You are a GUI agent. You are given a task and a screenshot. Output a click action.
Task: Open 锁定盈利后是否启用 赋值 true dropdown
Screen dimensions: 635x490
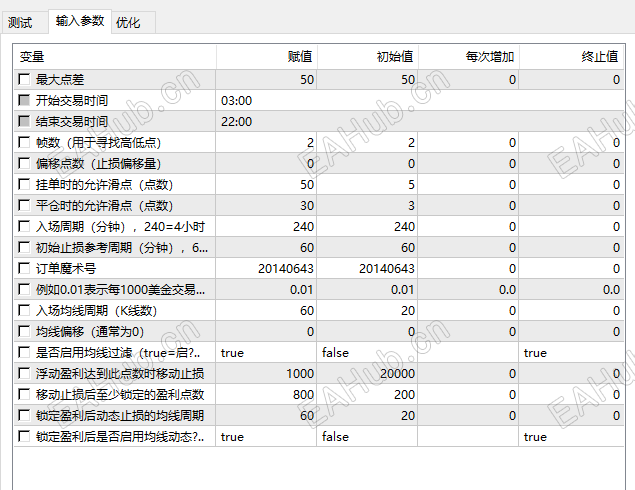pos(266,437)
